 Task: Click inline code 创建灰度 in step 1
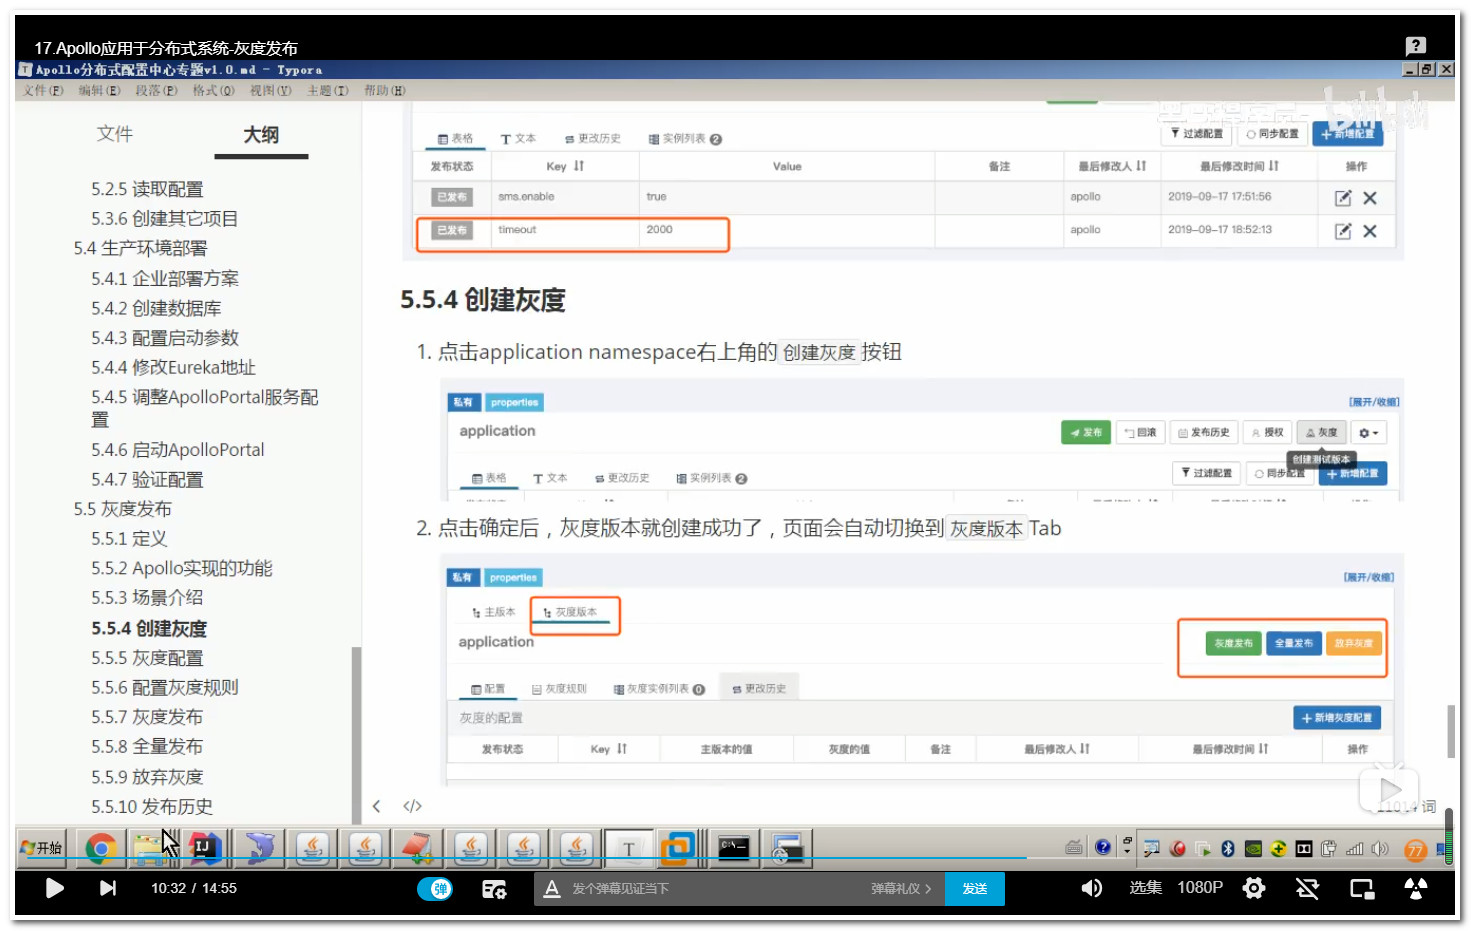(x=820, y=352)
